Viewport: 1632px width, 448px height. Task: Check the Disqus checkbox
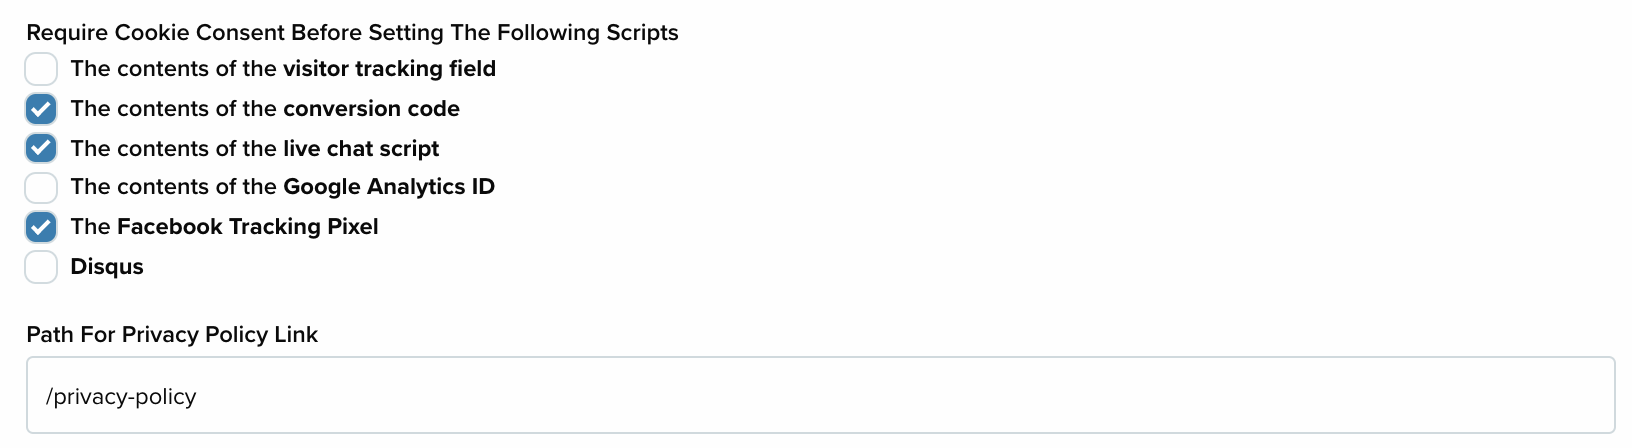click(41, 267)
